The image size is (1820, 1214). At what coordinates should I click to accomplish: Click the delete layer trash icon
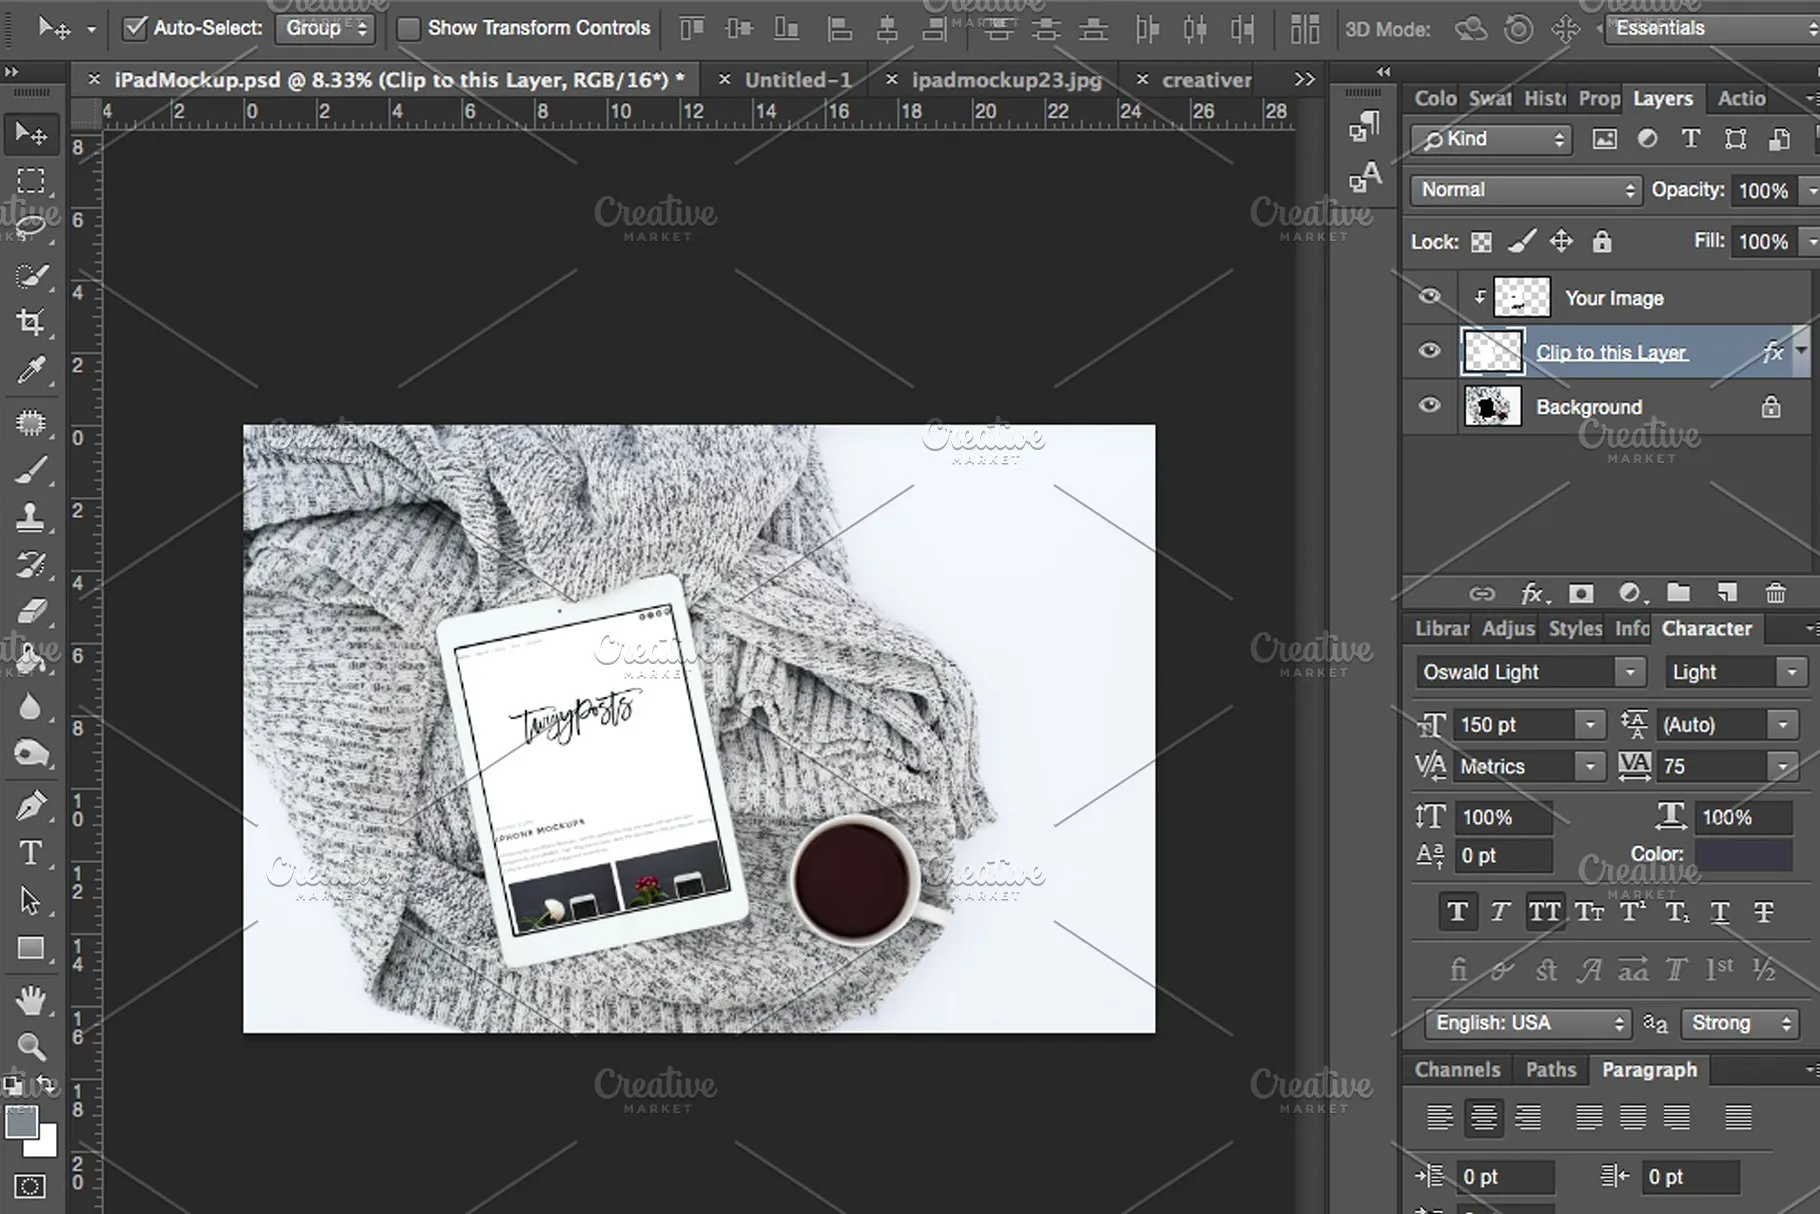[x=1775, y=593]
